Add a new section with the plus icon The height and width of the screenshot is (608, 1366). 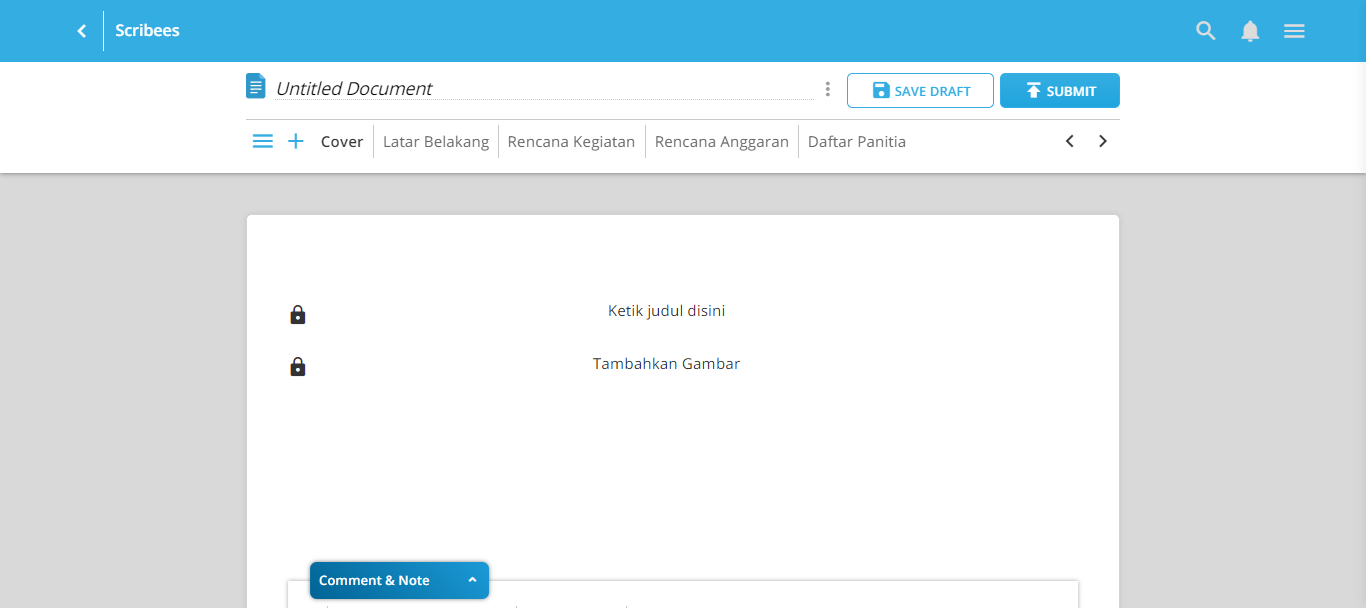296,140
